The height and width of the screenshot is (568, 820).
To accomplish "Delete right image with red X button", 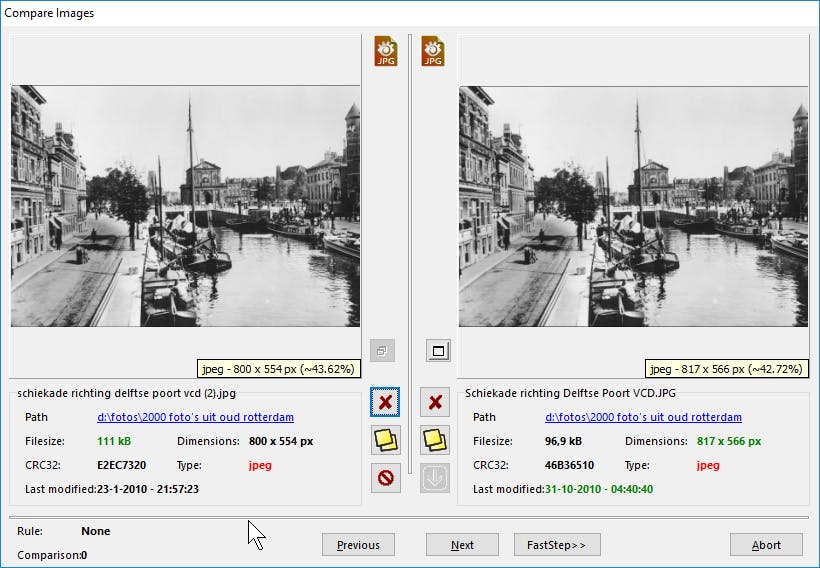I will pyautogui.click(x=435, y=402).
